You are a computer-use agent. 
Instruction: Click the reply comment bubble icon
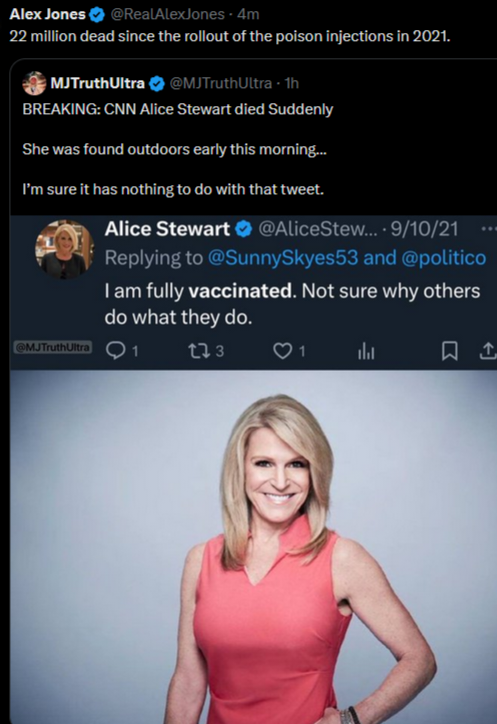click(116, 351)
